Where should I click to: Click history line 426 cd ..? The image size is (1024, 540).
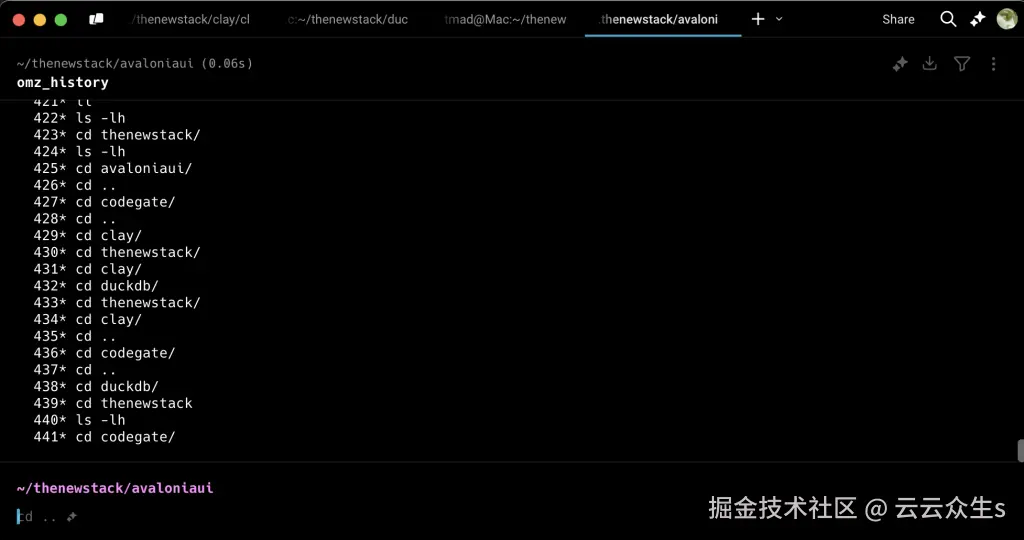[74, 185]
